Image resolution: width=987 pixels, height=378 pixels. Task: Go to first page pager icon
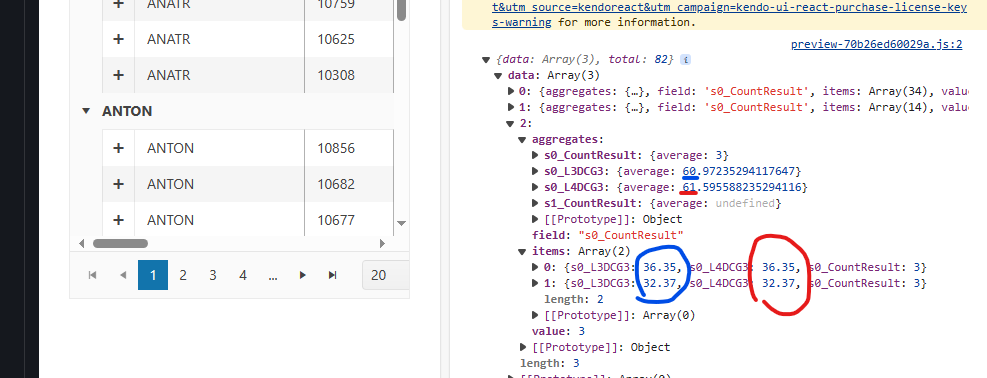[93, 275]
